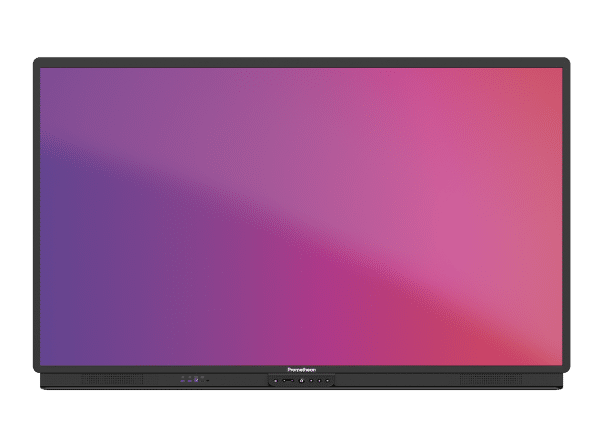Select the second front USB port
600x446 pixels.
point(189,380)
